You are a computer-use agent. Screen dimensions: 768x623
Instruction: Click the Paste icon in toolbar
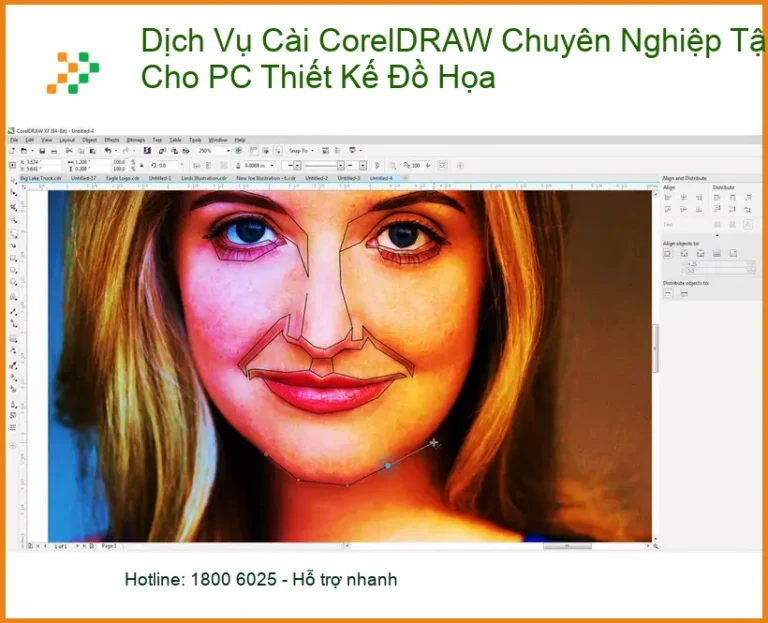point(92,151)
